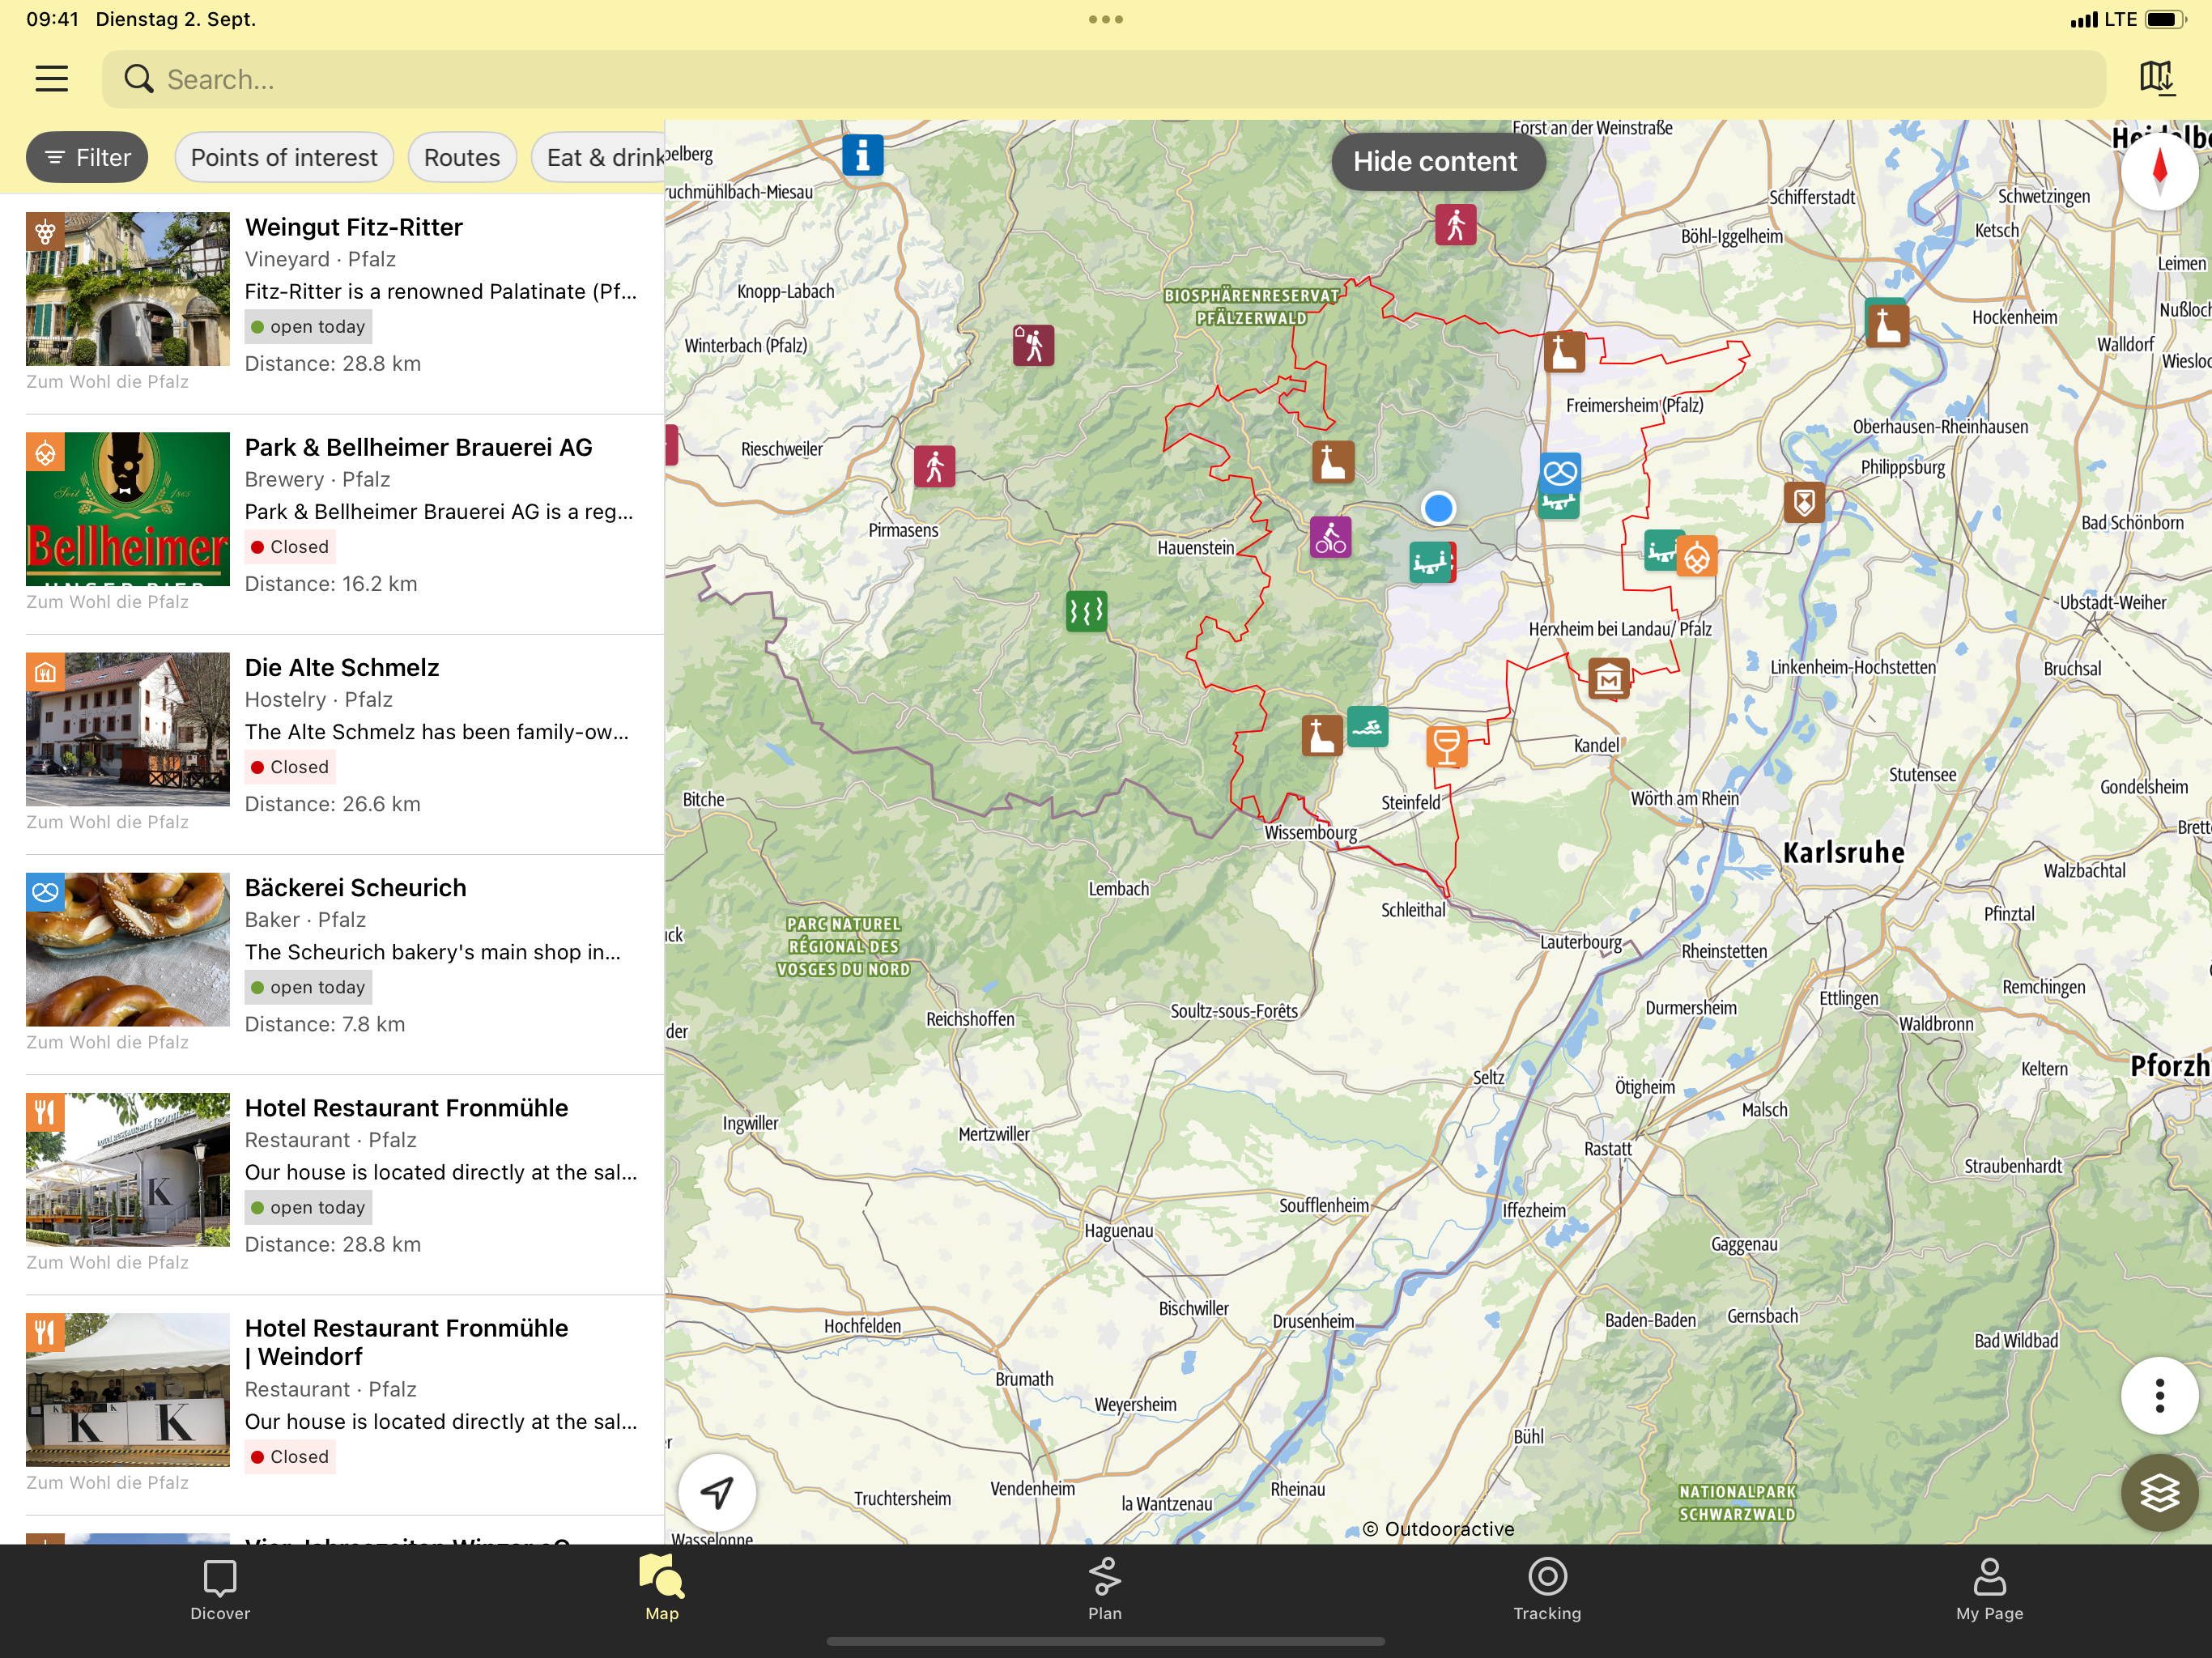Open the hamburger menu
This screenshot has height=1658, width=2212.
[51, 79]
